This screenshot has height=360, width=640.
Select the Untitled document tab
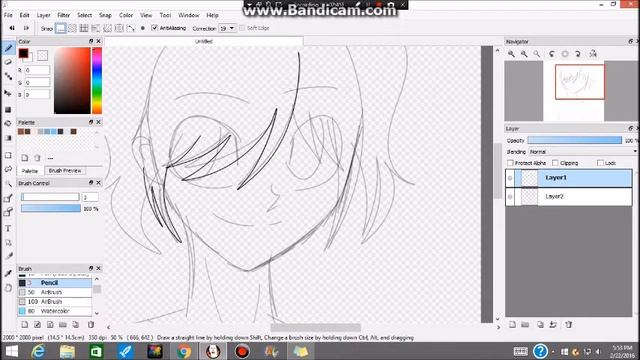(204, 41)
